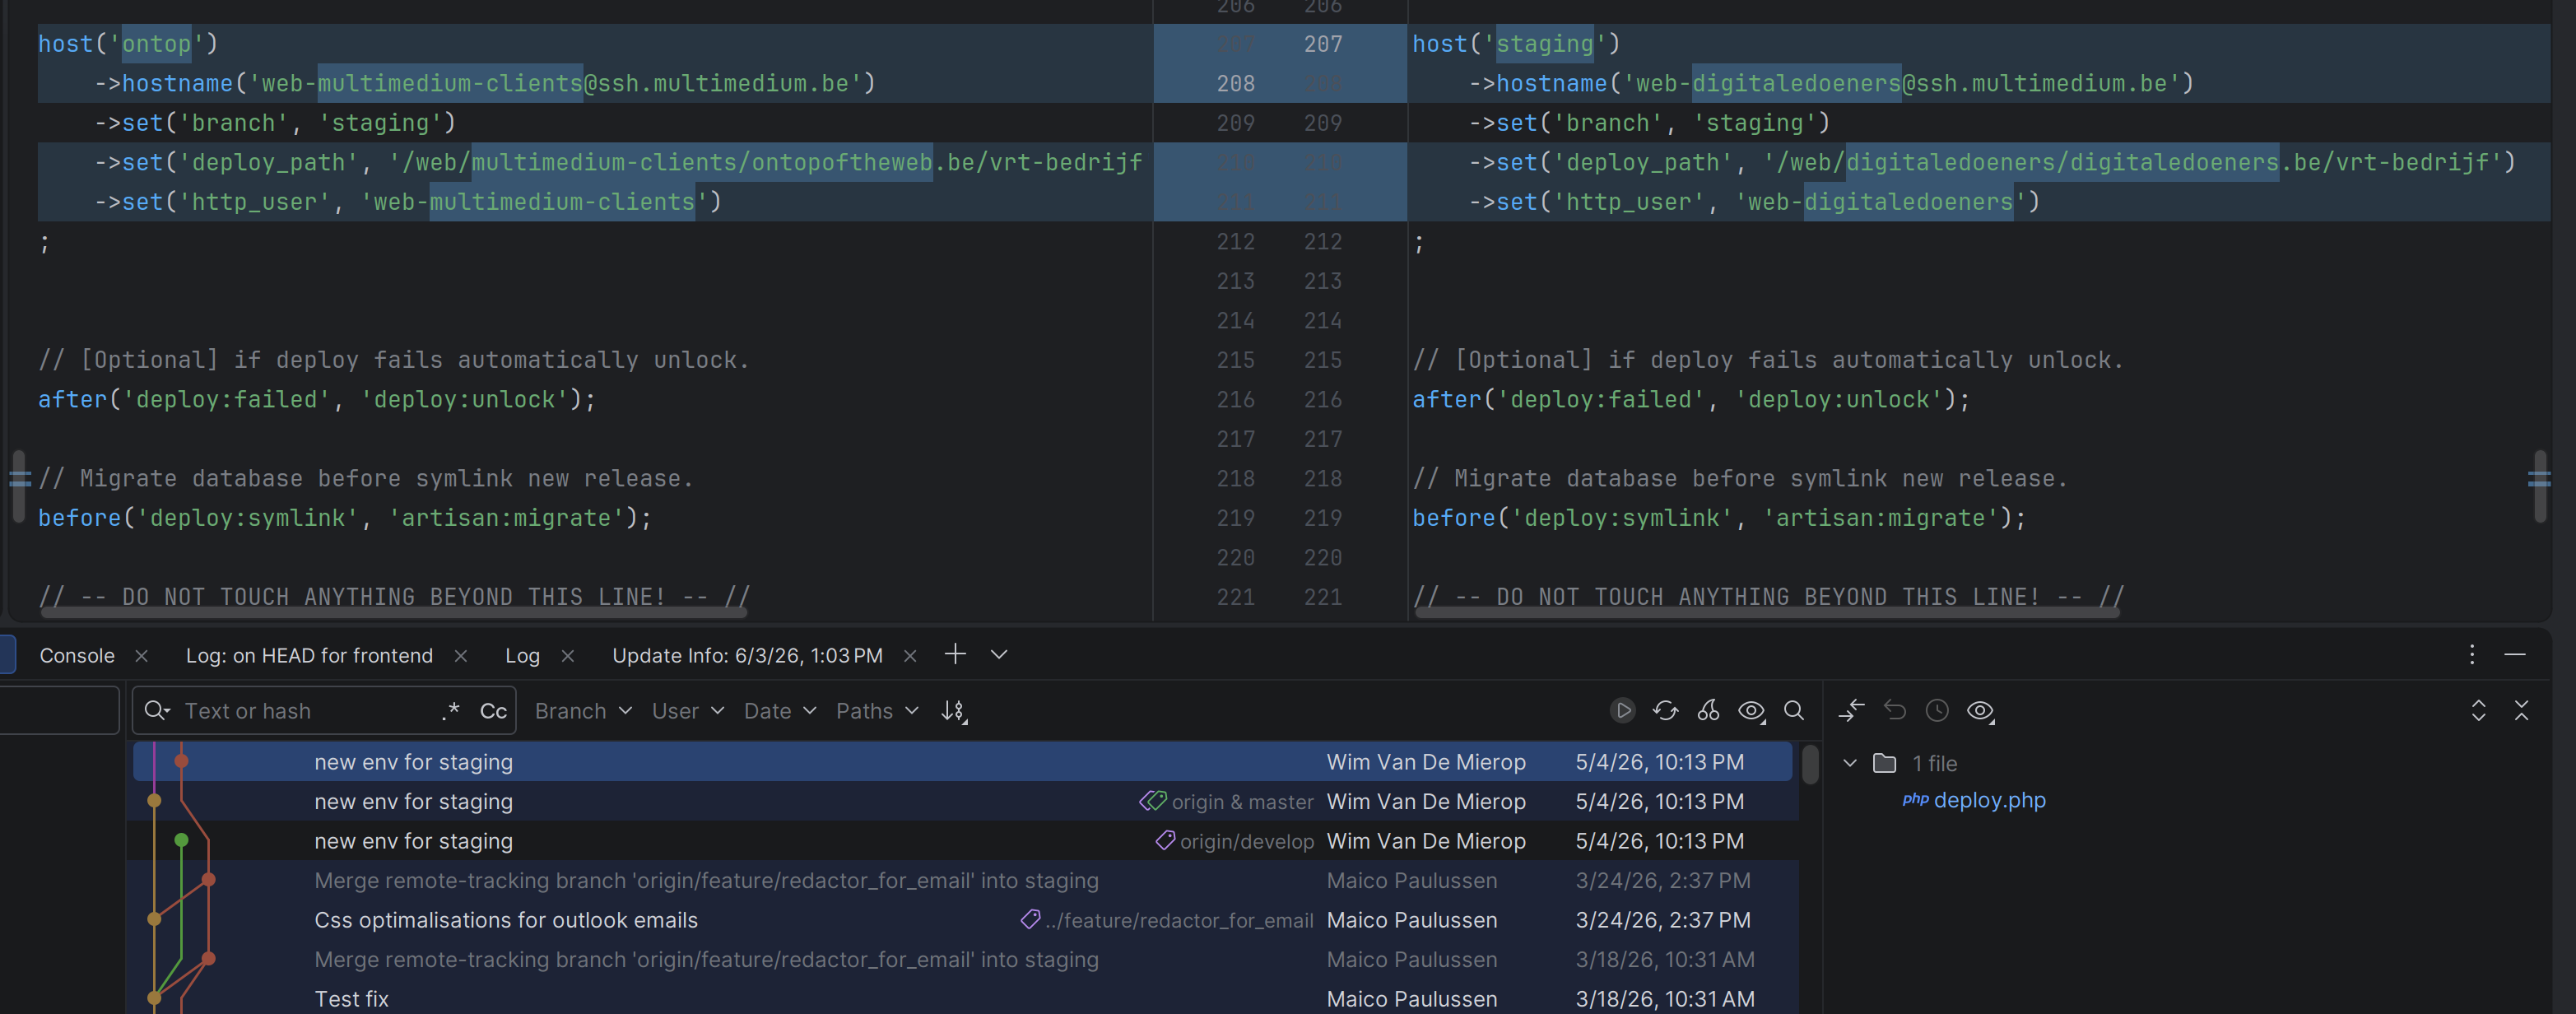The width and height of the screenshot is (2576, 1014).
Task: Click the show diff arrows icon
Action: tap(1851, 710)
